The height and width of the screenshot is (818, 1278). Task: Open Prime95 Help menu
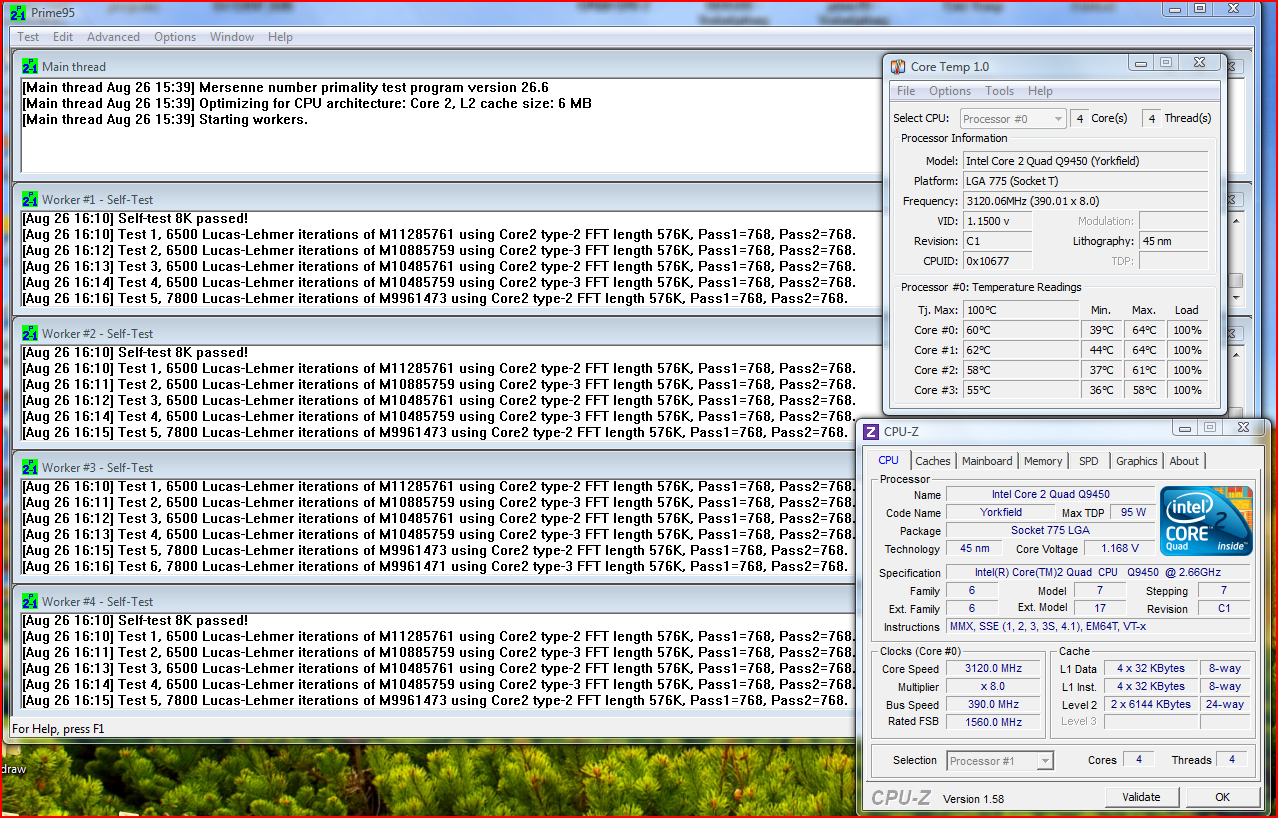coord(280,37)
